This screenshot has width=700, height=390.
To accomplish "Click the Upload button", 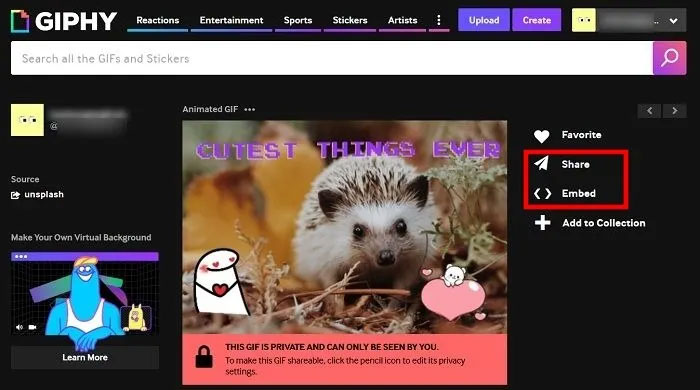I will click(x=484, y=20).
